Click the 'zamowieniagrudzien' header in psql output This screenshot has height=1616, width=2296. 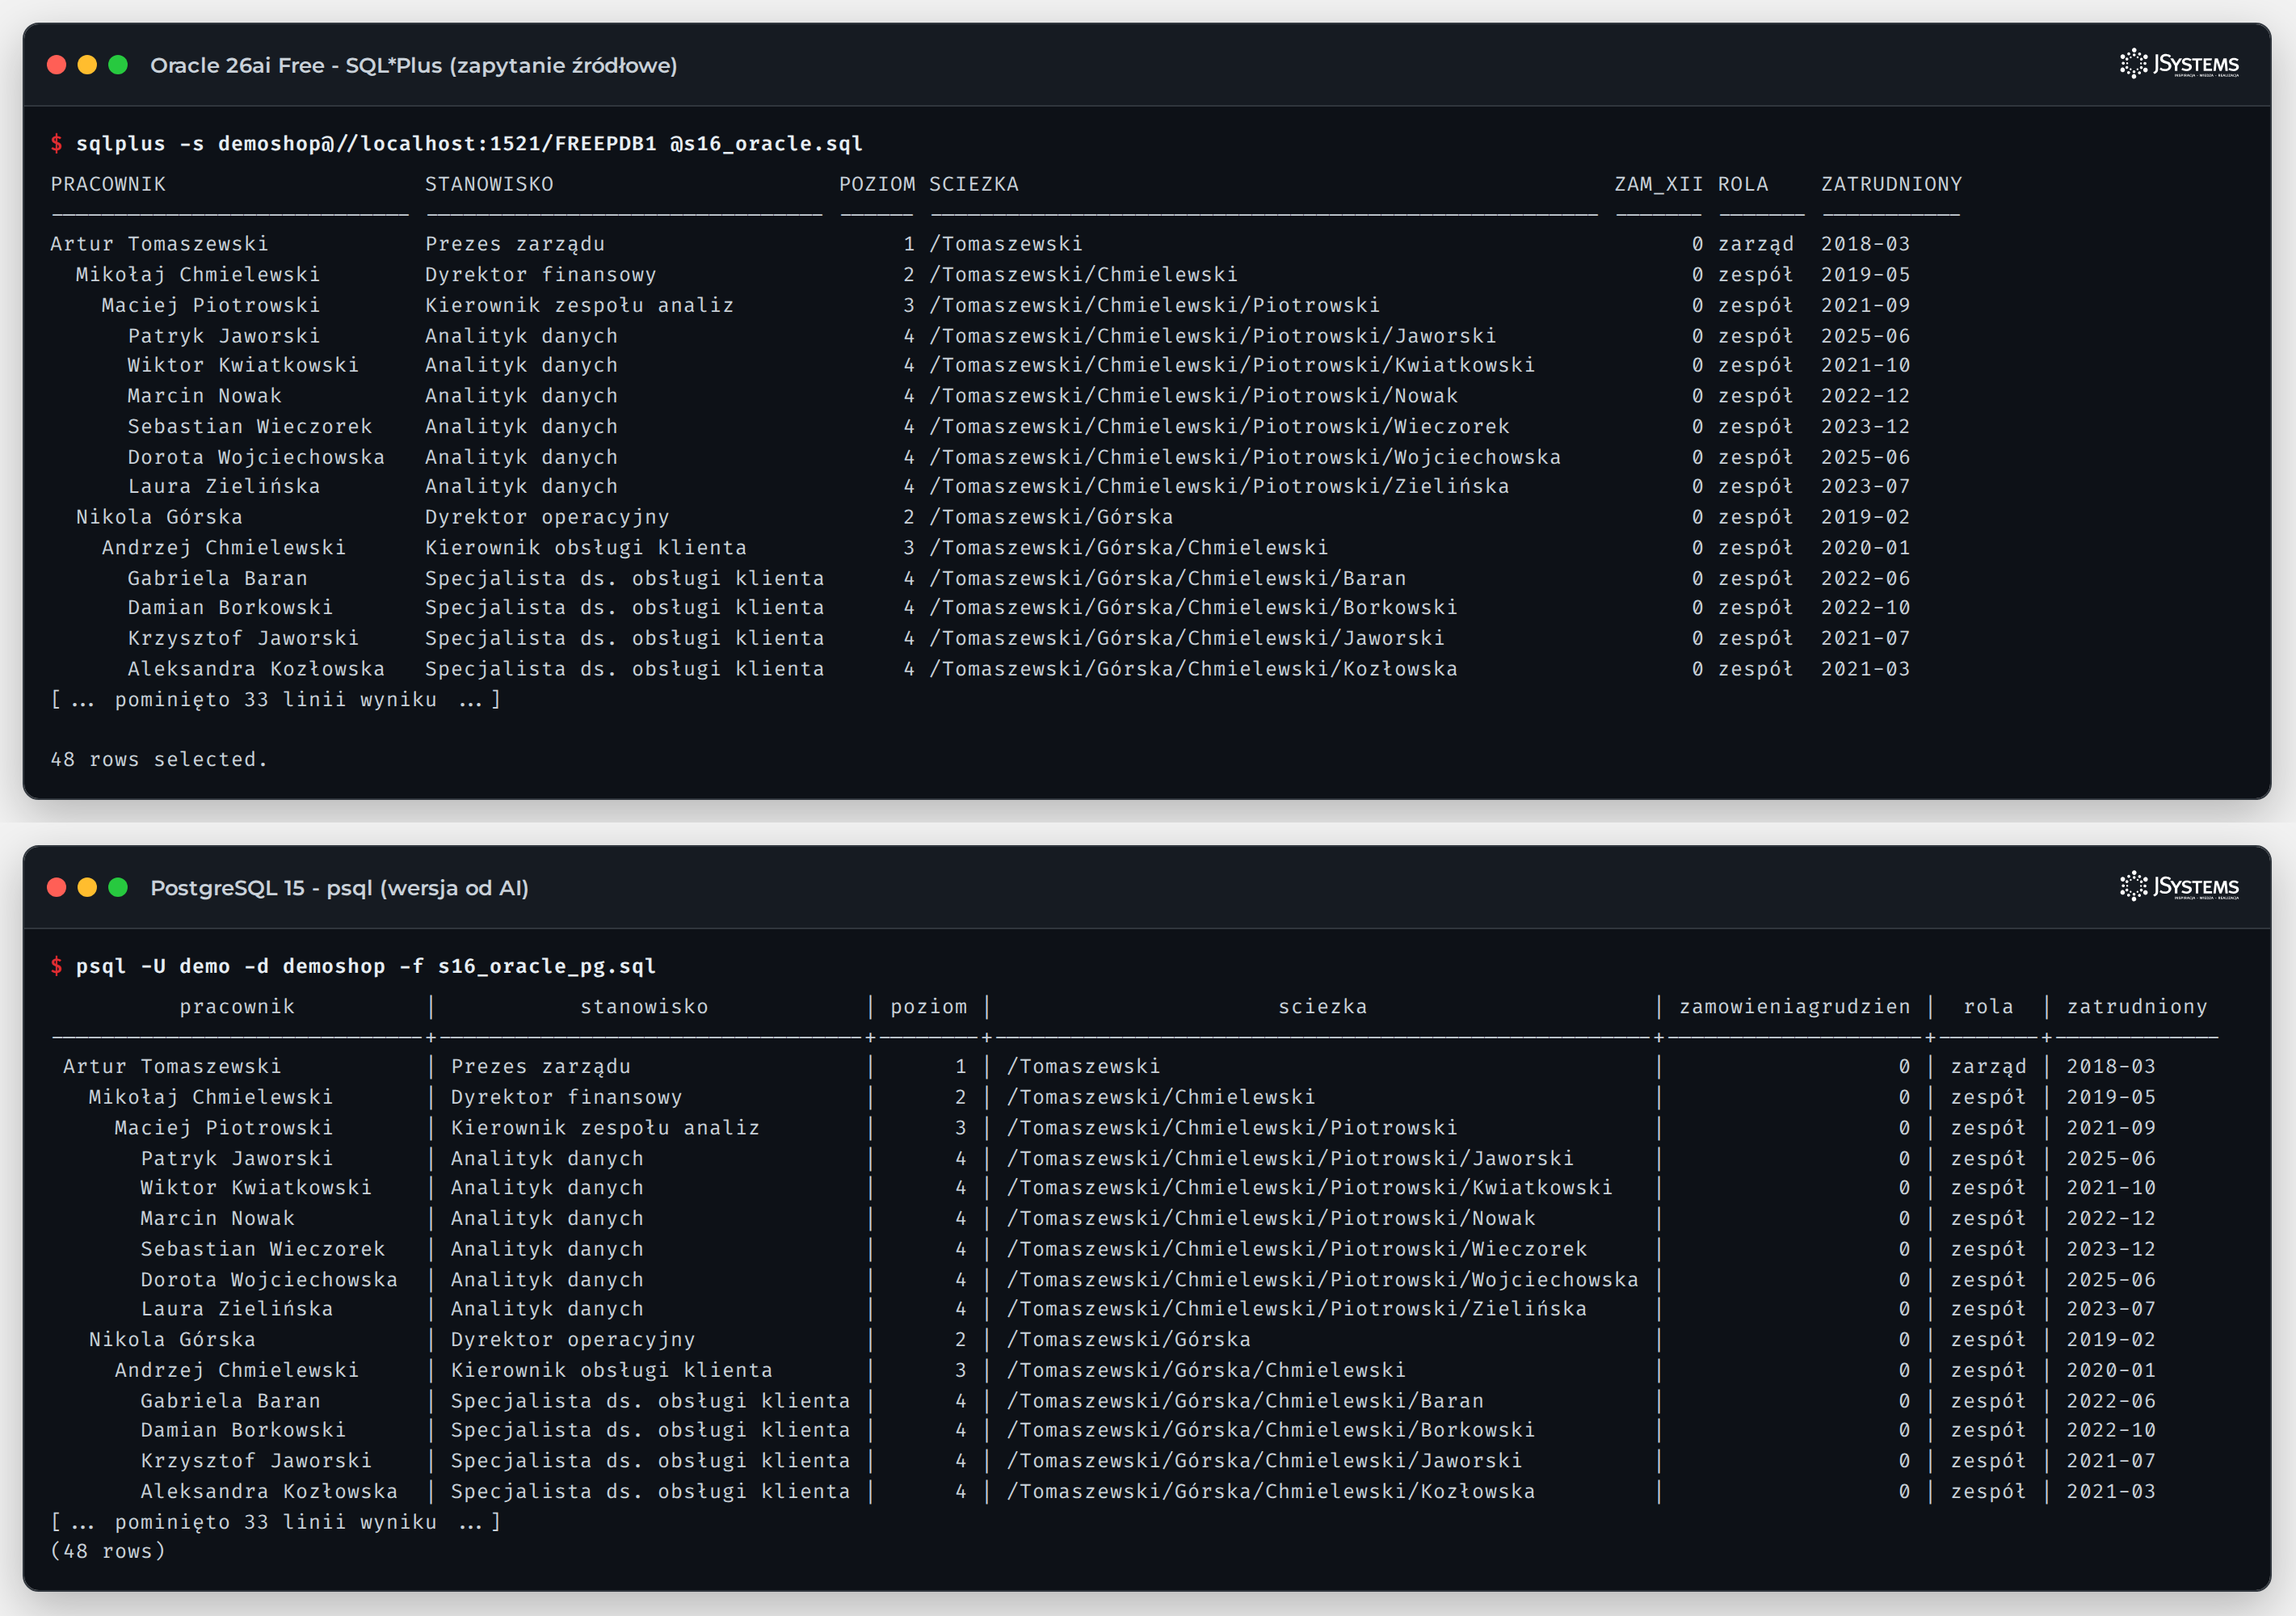[x=1794, y=1007]
